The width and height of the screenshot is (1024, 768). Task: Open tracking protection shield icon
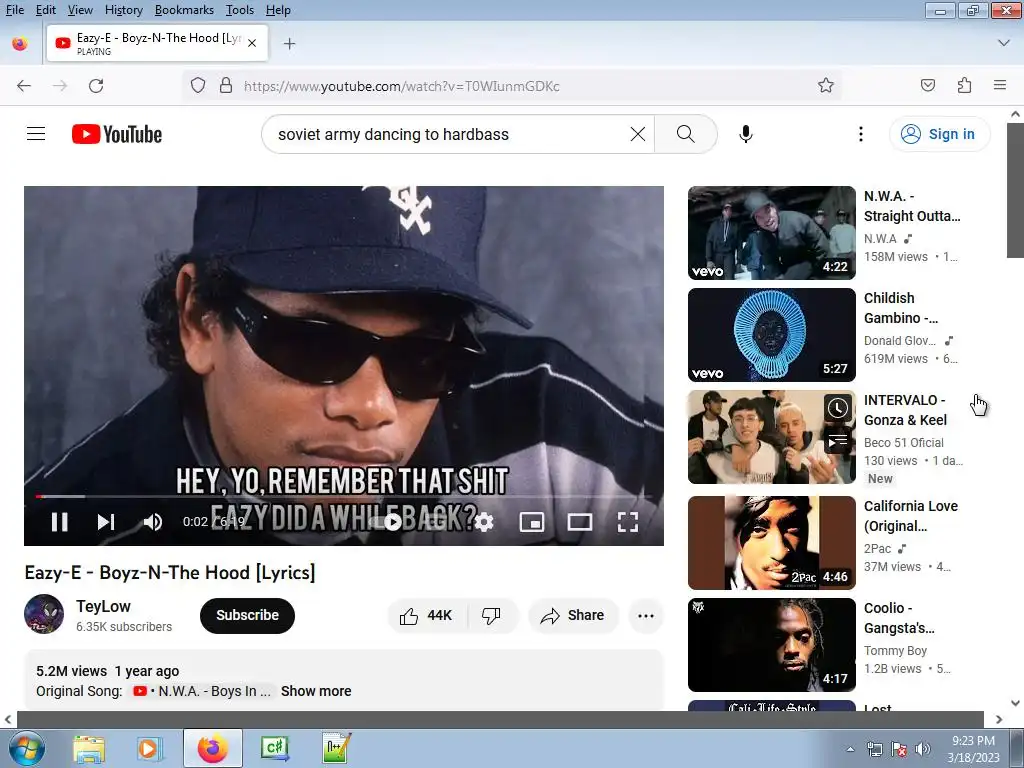point(198,86)
